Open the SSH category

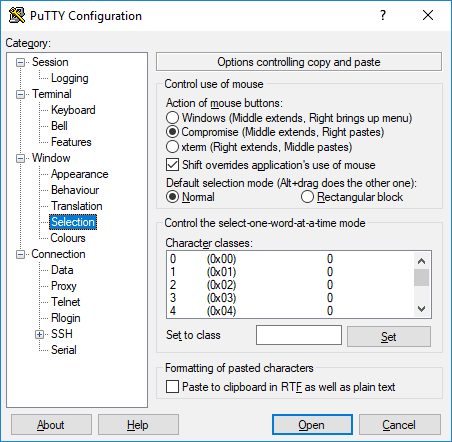coord(62,334)
